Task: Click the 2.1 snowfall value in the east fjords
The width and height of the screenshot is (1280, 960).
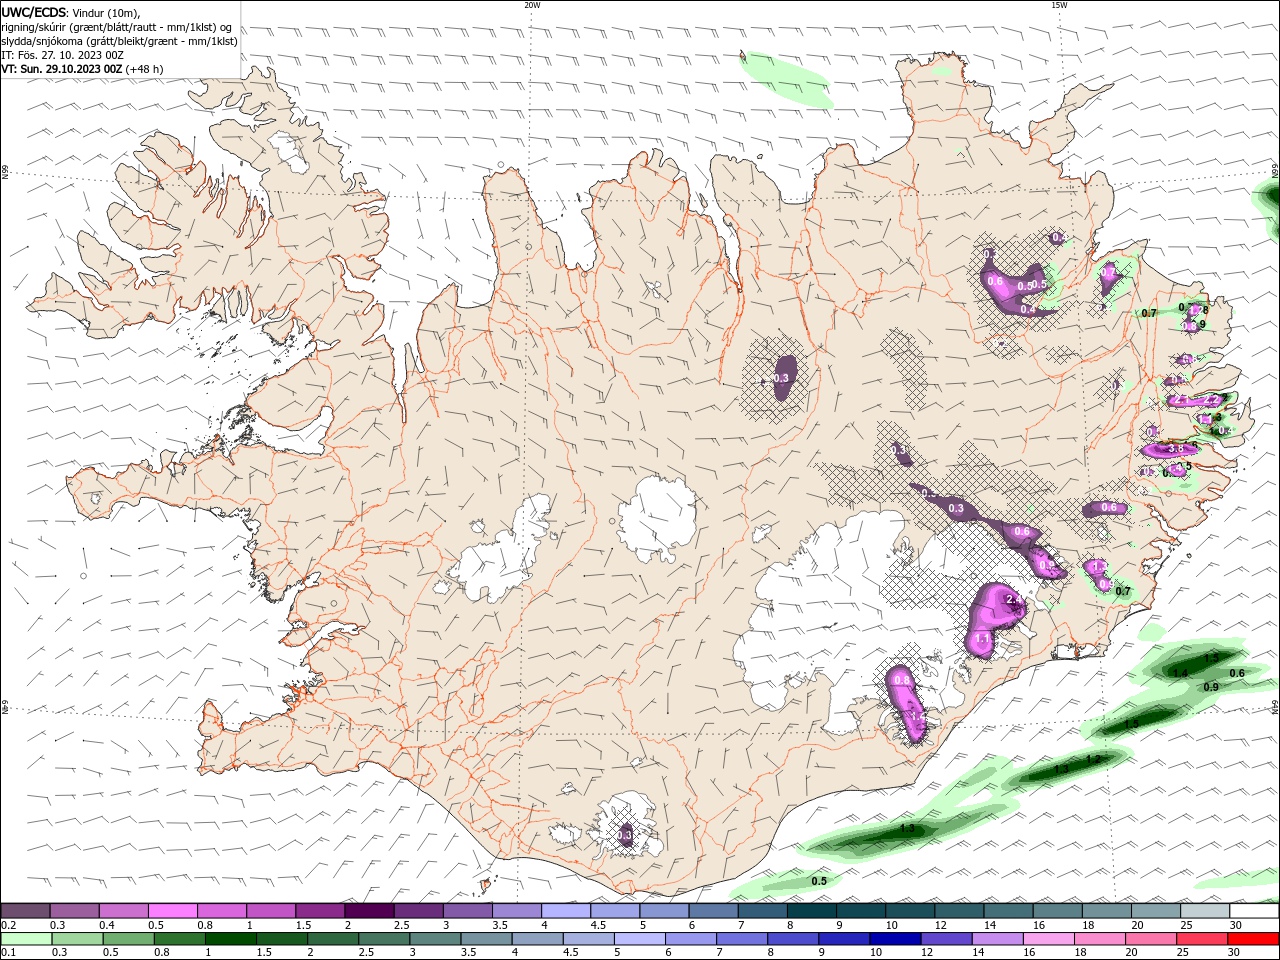Action: click(1182, 400)
